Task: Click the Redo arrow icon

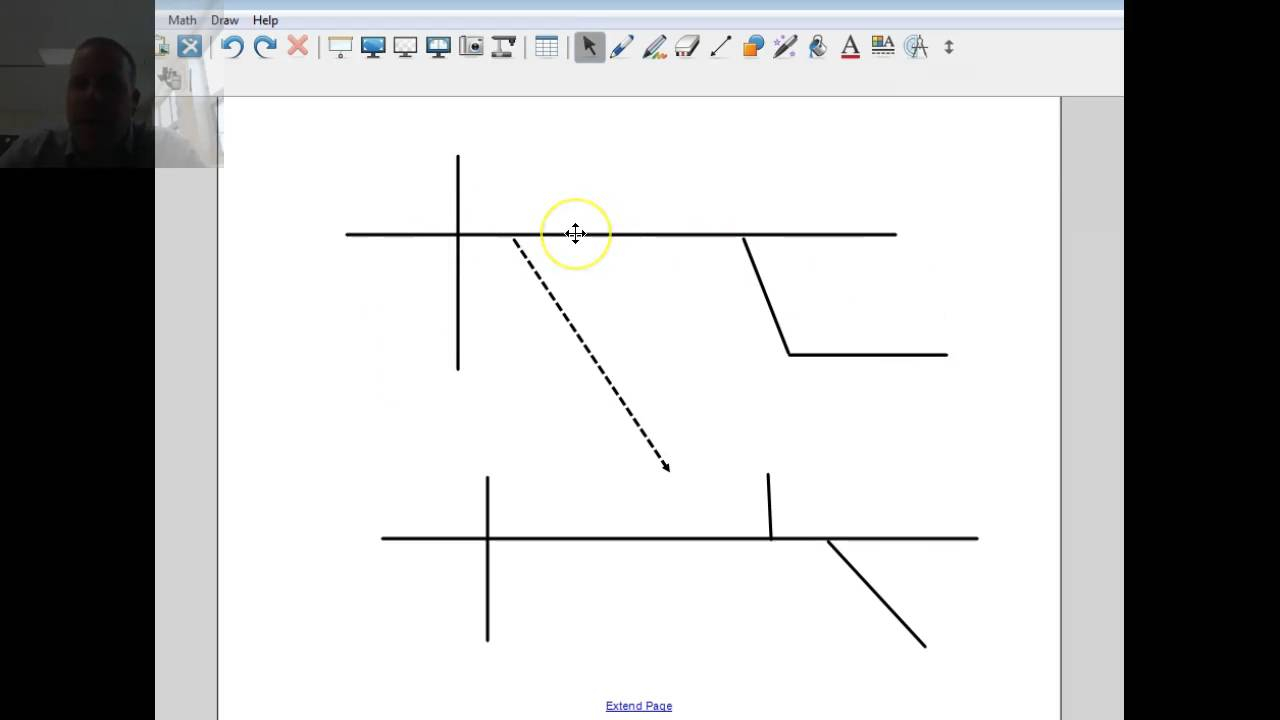Action: click(x=265, y=46)
